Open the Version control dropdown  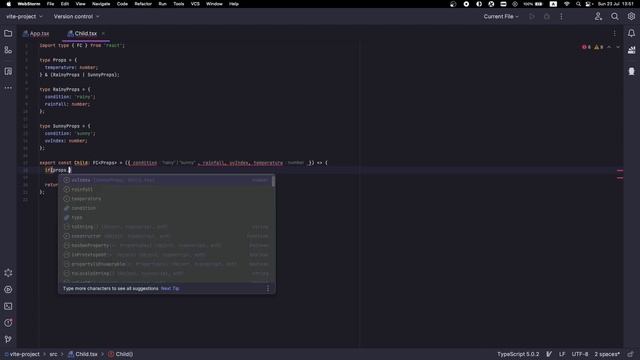coord(76,17)
